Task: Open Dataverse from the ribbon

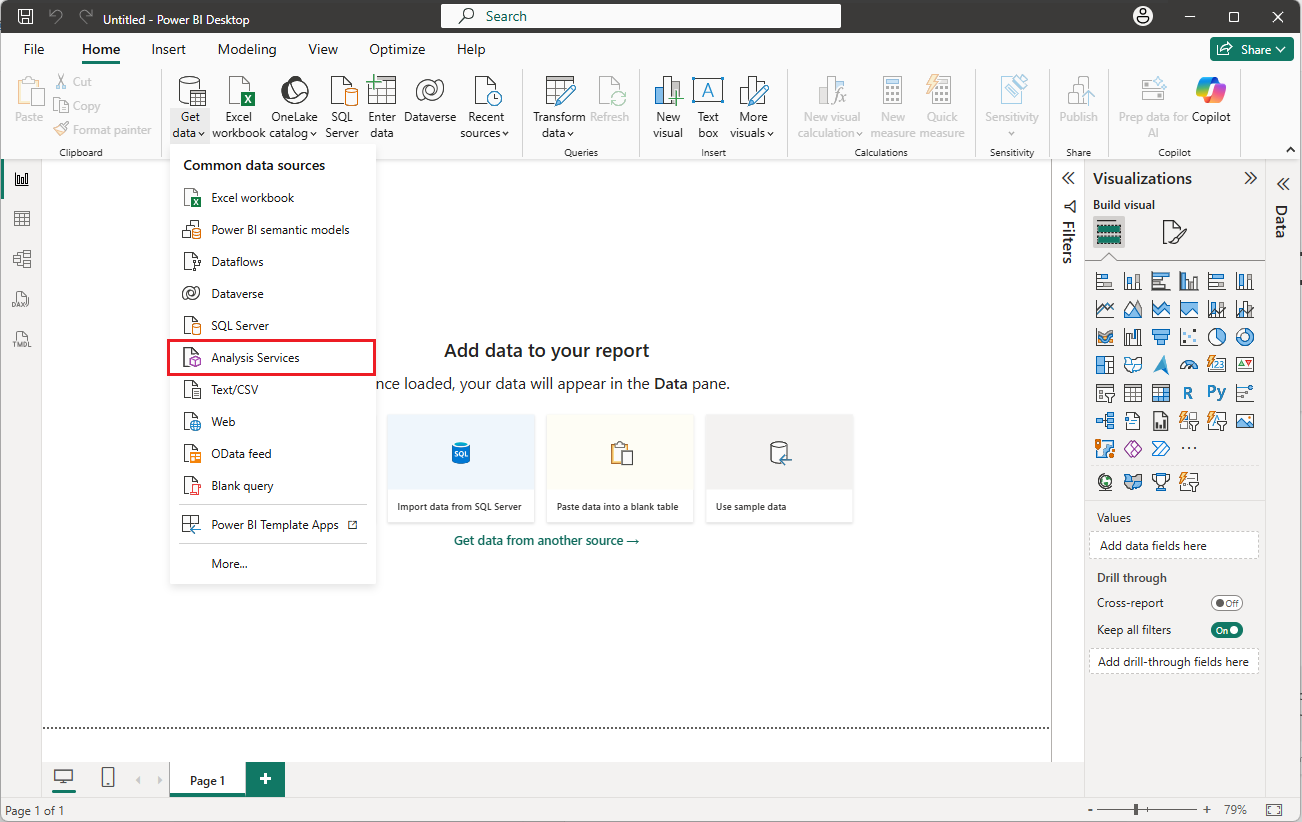Action: point(430,100)
